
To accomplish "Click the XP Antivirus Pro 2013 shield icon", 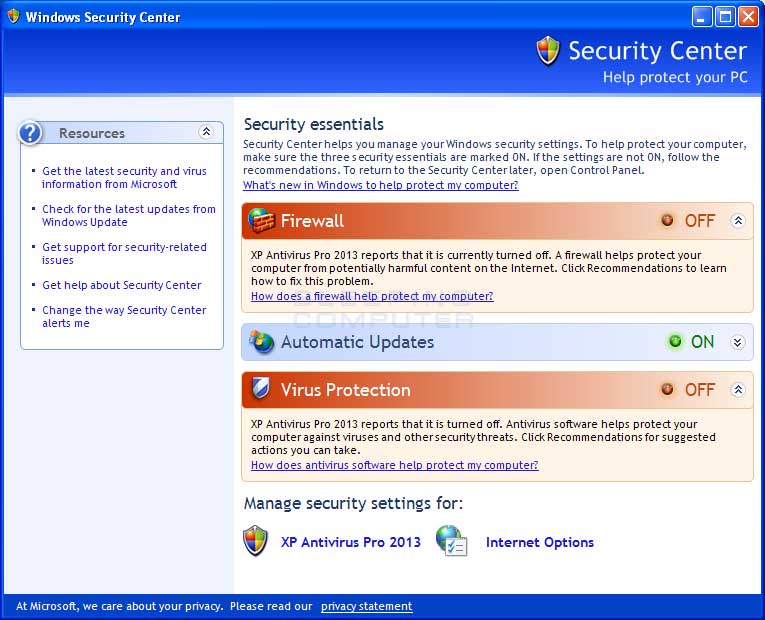I will [255, 541].
